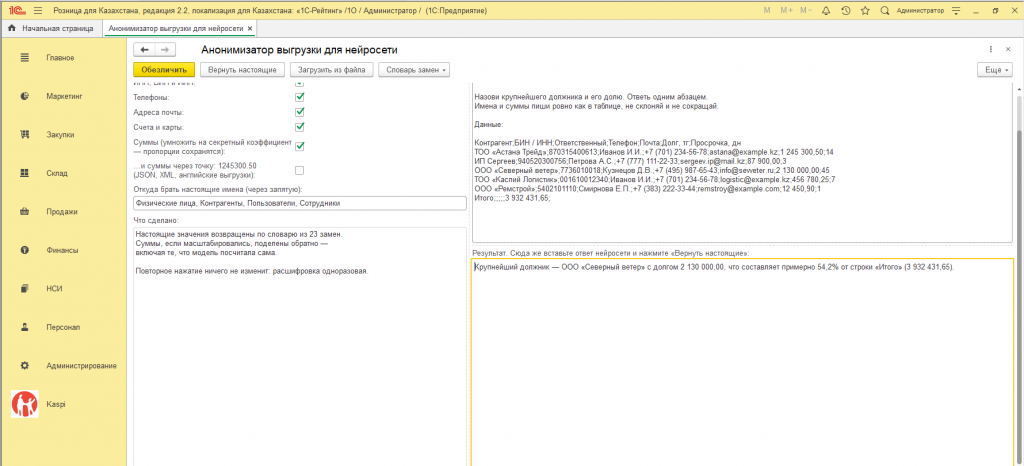Click the 'ООО «Ремстрой»' data line
The width and height of the screenshot is (1024, 466).
coord(648,189)
